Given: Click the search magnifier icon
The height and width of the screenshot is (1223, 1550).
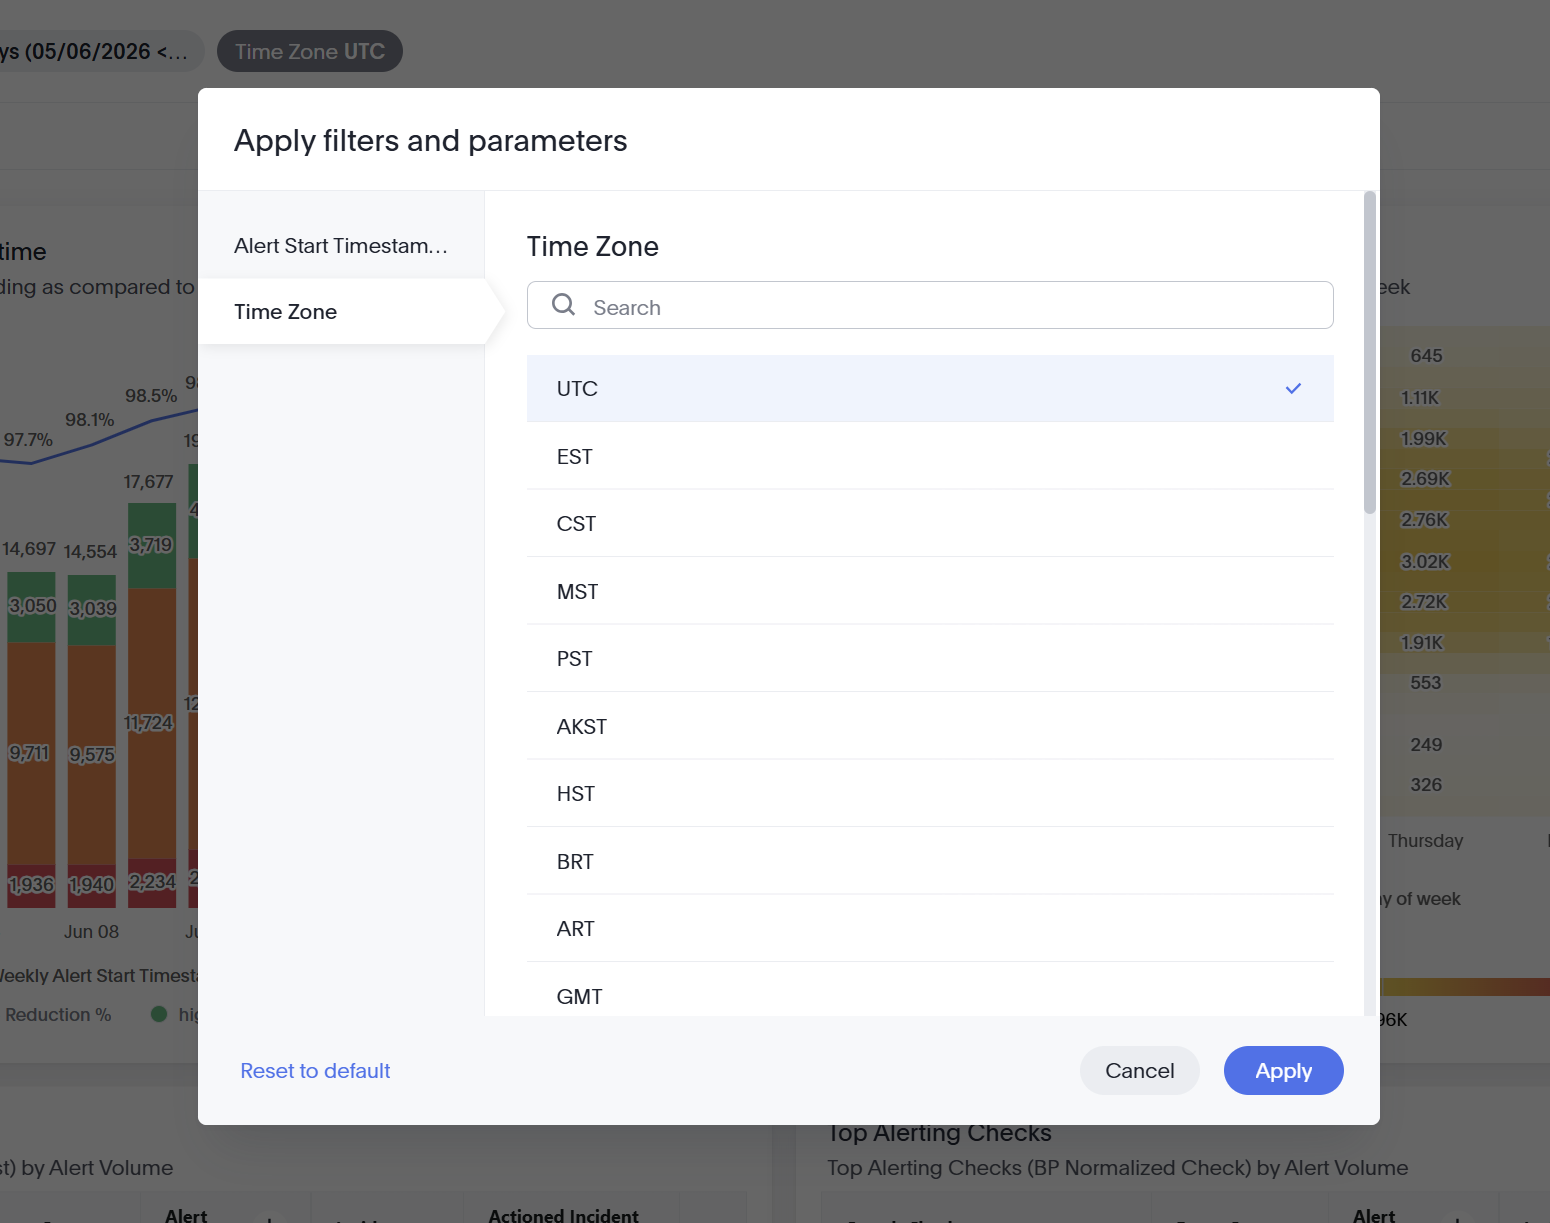Looking at the screenshot, I should [563, 305].
